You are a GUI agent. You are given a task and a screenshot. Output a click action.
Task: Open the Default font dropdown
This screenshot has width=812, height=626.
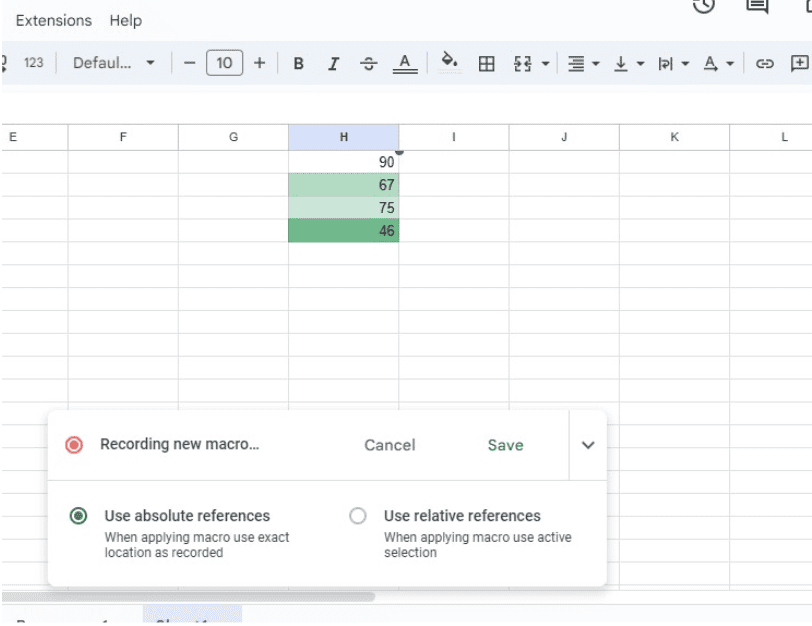point(114,63)
